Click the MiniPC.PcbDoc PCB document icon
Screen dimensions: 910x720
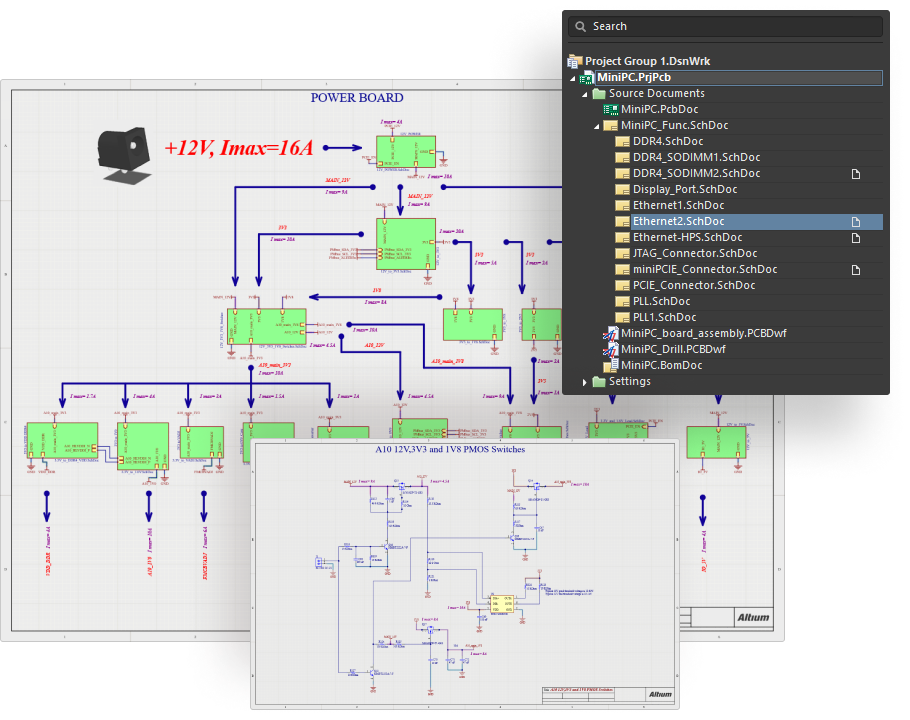click(x=610, y=109)
